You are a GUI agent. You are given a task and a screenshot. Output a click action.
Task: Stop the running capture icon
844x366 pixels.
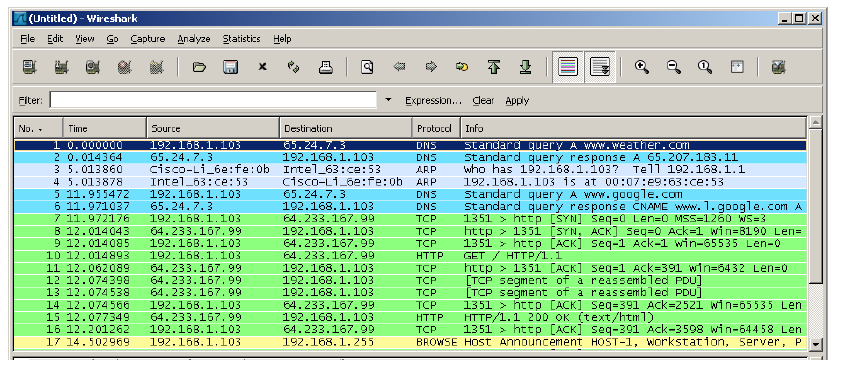coord(125,67)
